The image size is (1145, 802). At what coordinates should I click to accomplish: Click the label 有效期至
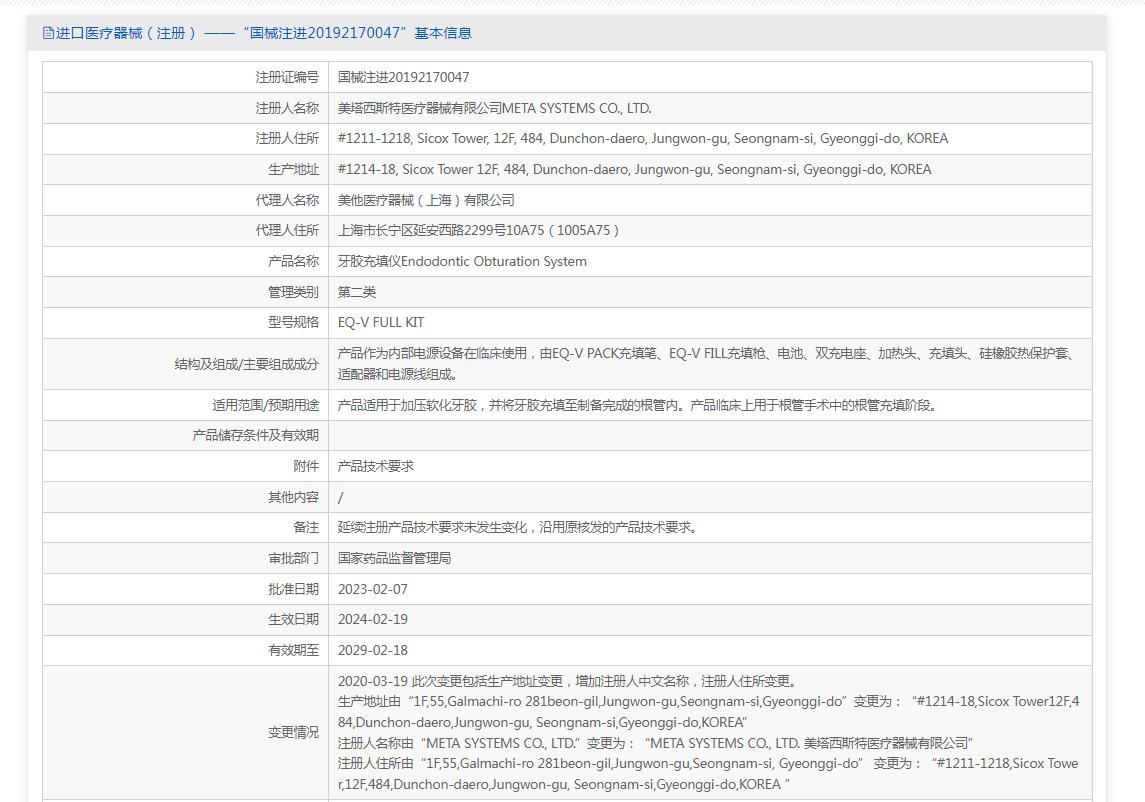pos(294,650)
